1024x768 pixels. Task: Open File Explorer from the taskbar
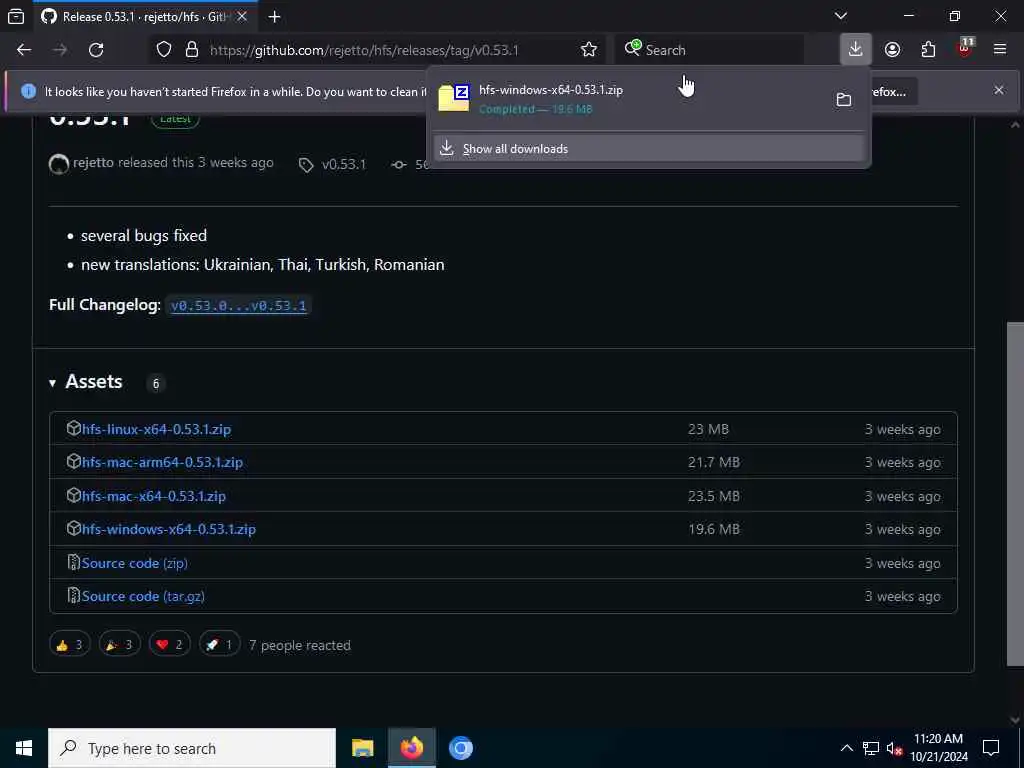click(x=362, y=748)
